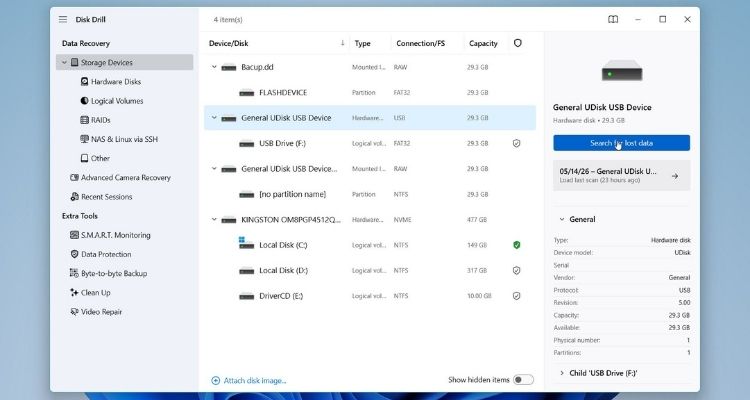Click the NVME connection cell
This screenshot has width=750, height=400.
pos(402,220)
